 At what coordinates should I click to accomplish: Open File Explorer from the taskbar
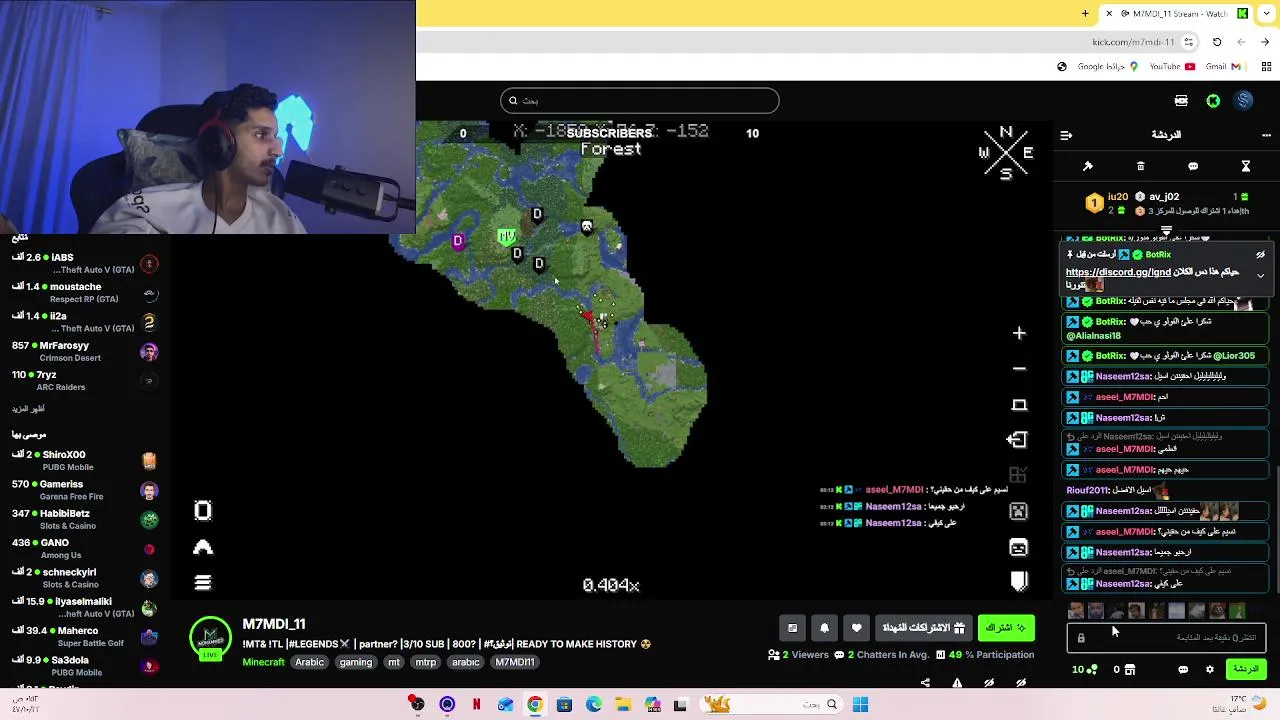(x=622, y=705)
